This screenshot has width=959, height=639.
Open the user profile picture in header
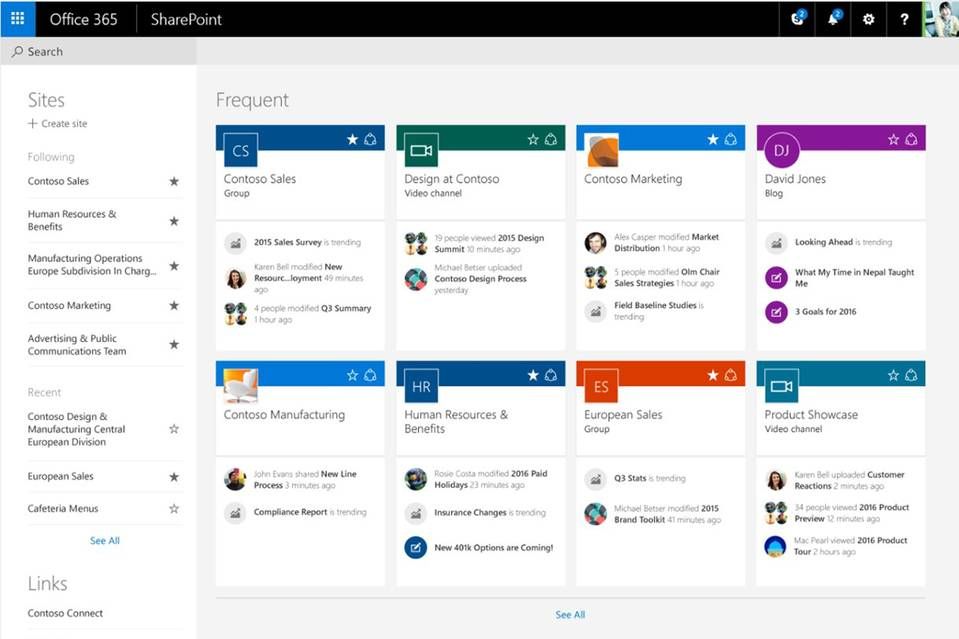[940, 19]
